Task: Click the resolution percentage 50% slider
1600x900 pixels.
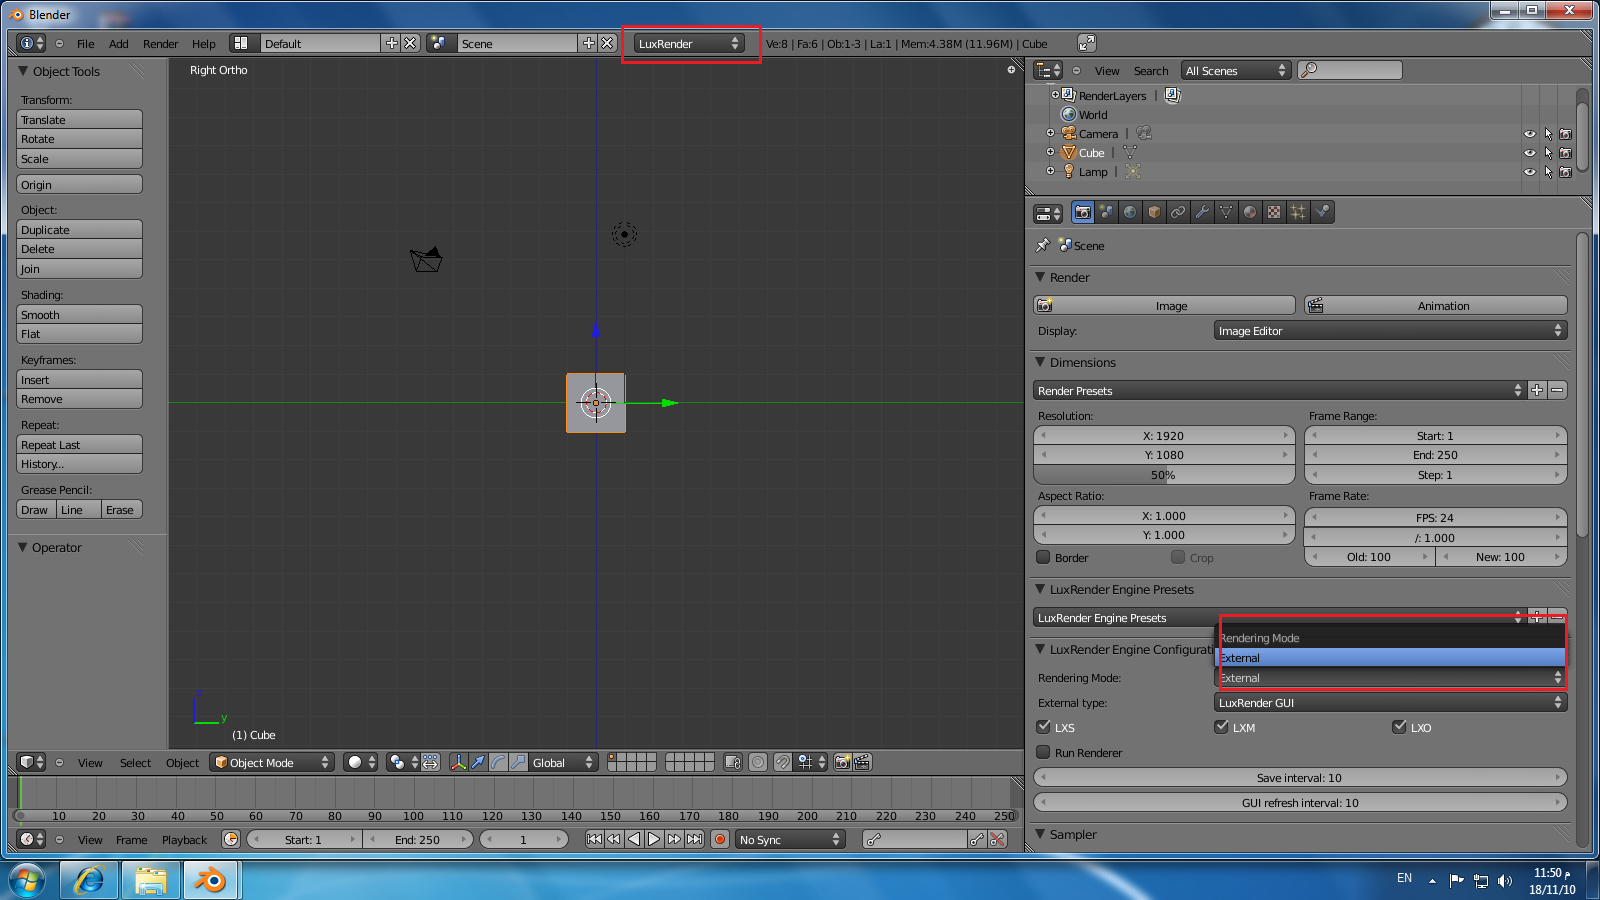Action: 1164,475
